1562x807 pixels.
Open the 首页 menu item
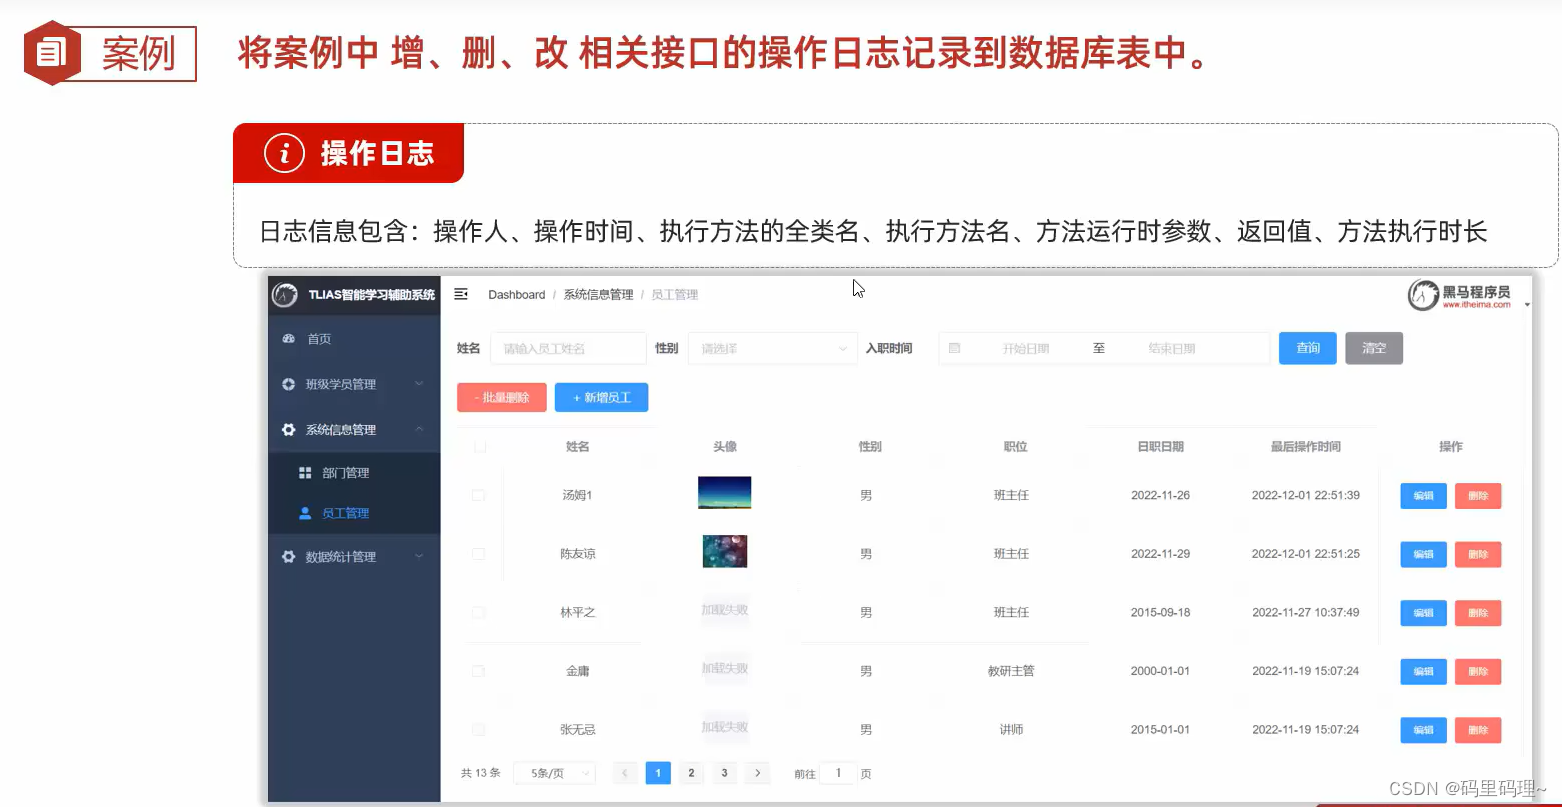click(x=354, y=339)
